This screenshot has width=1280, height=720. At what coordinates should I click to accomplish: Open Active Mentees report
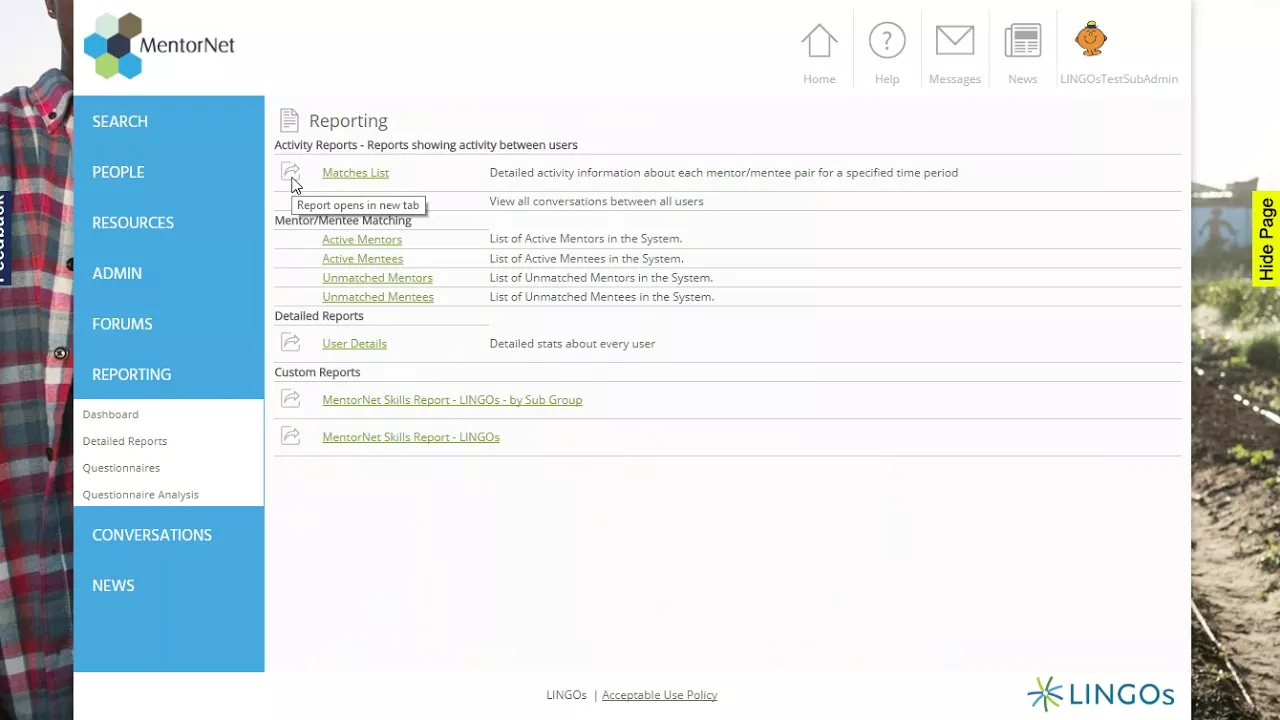click(x=362, y=258)
